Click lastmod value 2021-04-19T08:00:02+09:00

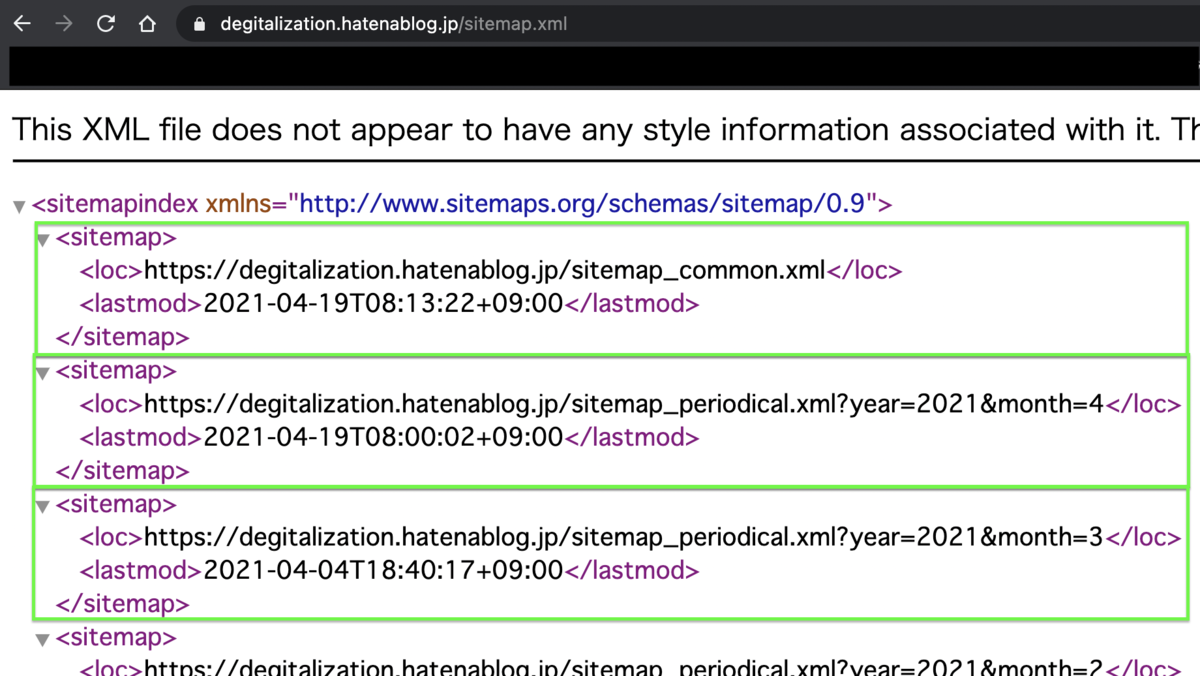click(383, 437)
